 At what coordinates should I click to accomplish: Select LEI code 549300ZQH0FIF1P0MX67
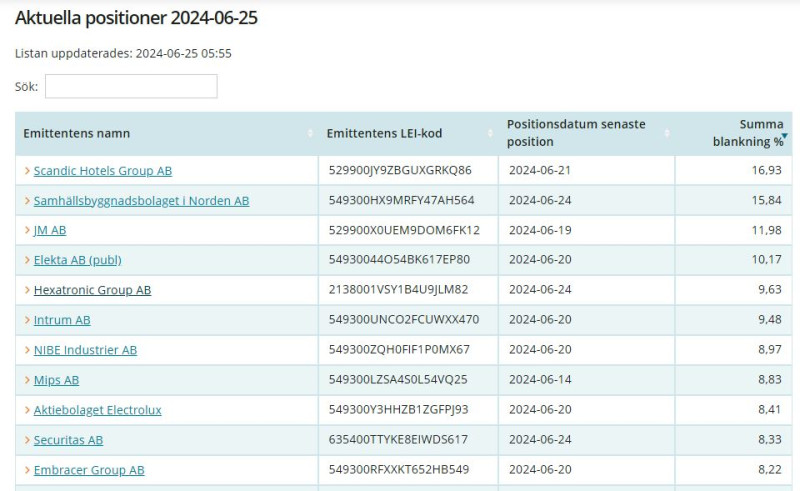click(399, 350)
